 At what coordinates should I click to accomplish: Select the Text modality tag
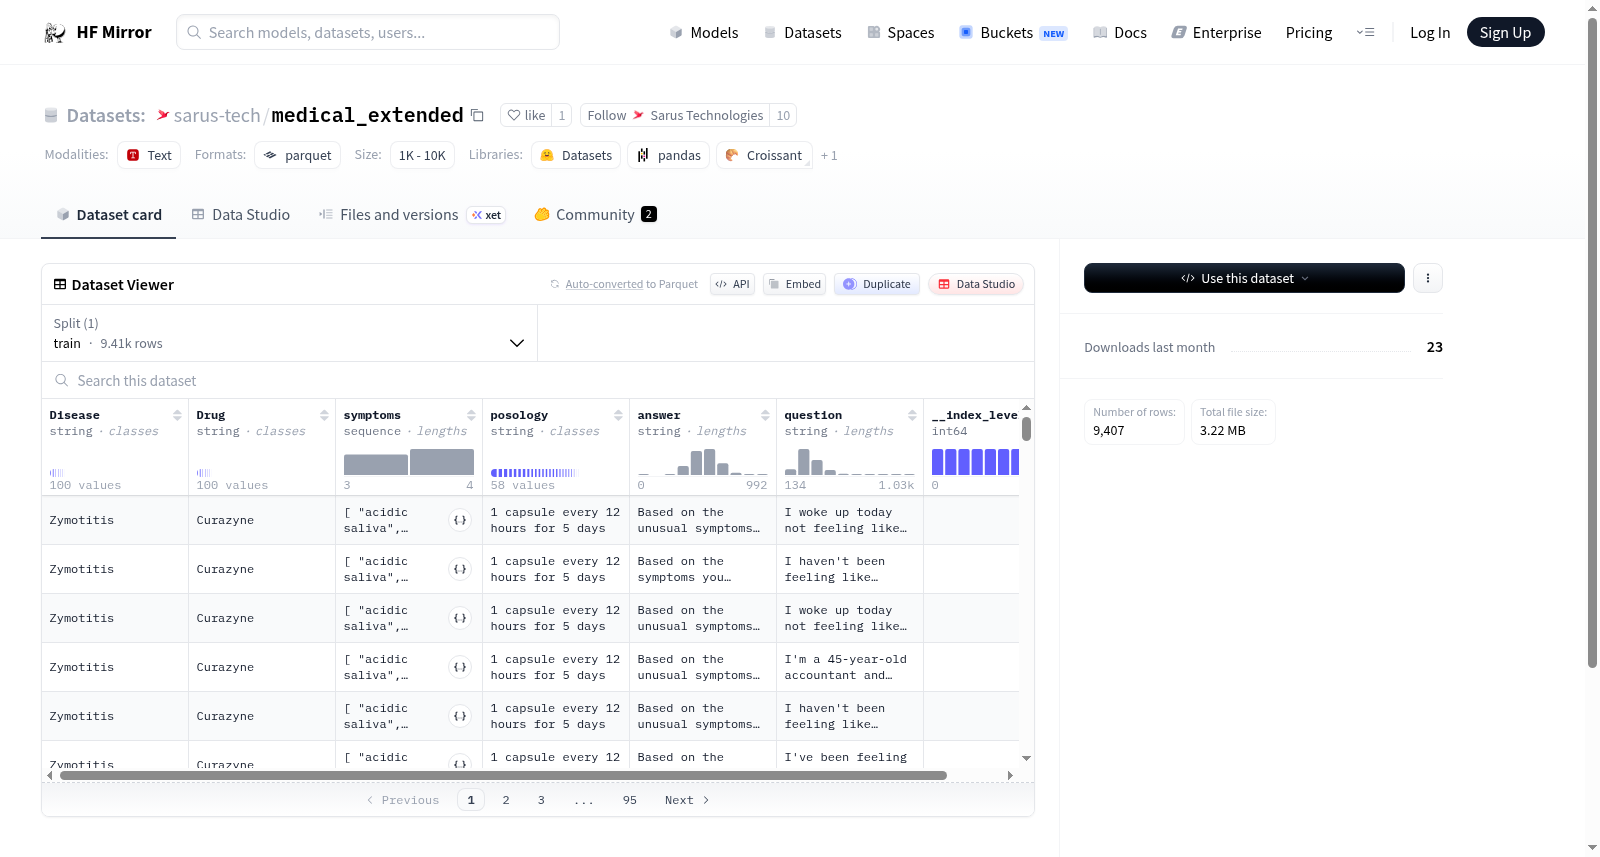pyautogui.click(x=149, y=155)
